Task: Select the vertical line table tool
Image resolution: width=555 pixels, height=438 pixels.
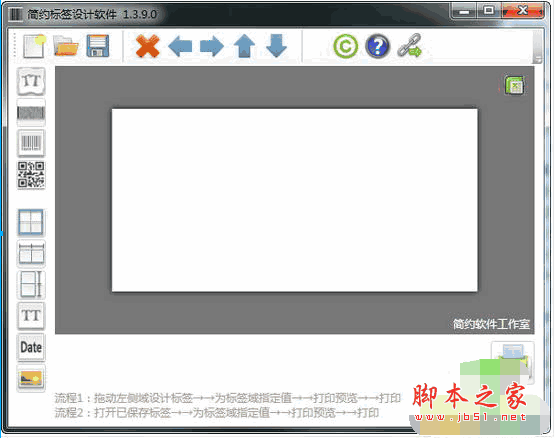Action: tap(31, 285)
